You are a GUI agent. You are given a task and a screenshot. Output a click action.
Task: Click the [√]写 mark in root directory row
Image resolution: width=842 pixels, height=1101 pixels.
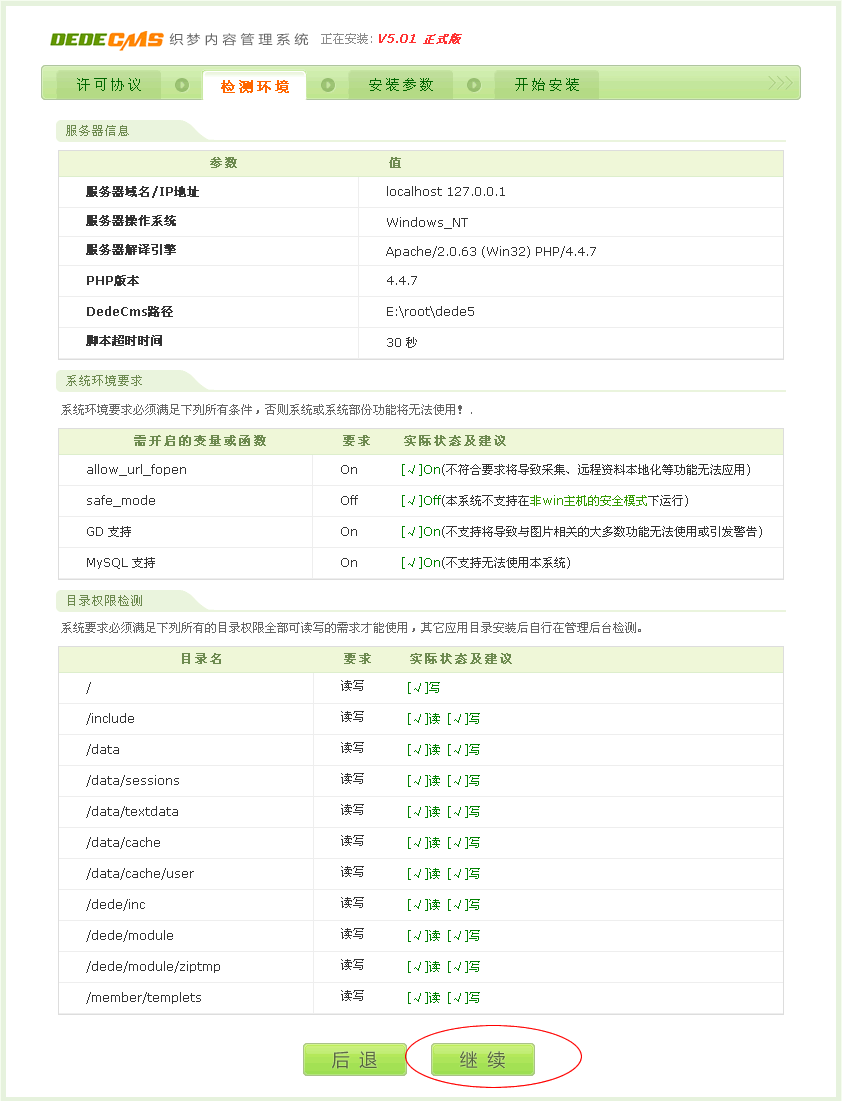(423, 687)
